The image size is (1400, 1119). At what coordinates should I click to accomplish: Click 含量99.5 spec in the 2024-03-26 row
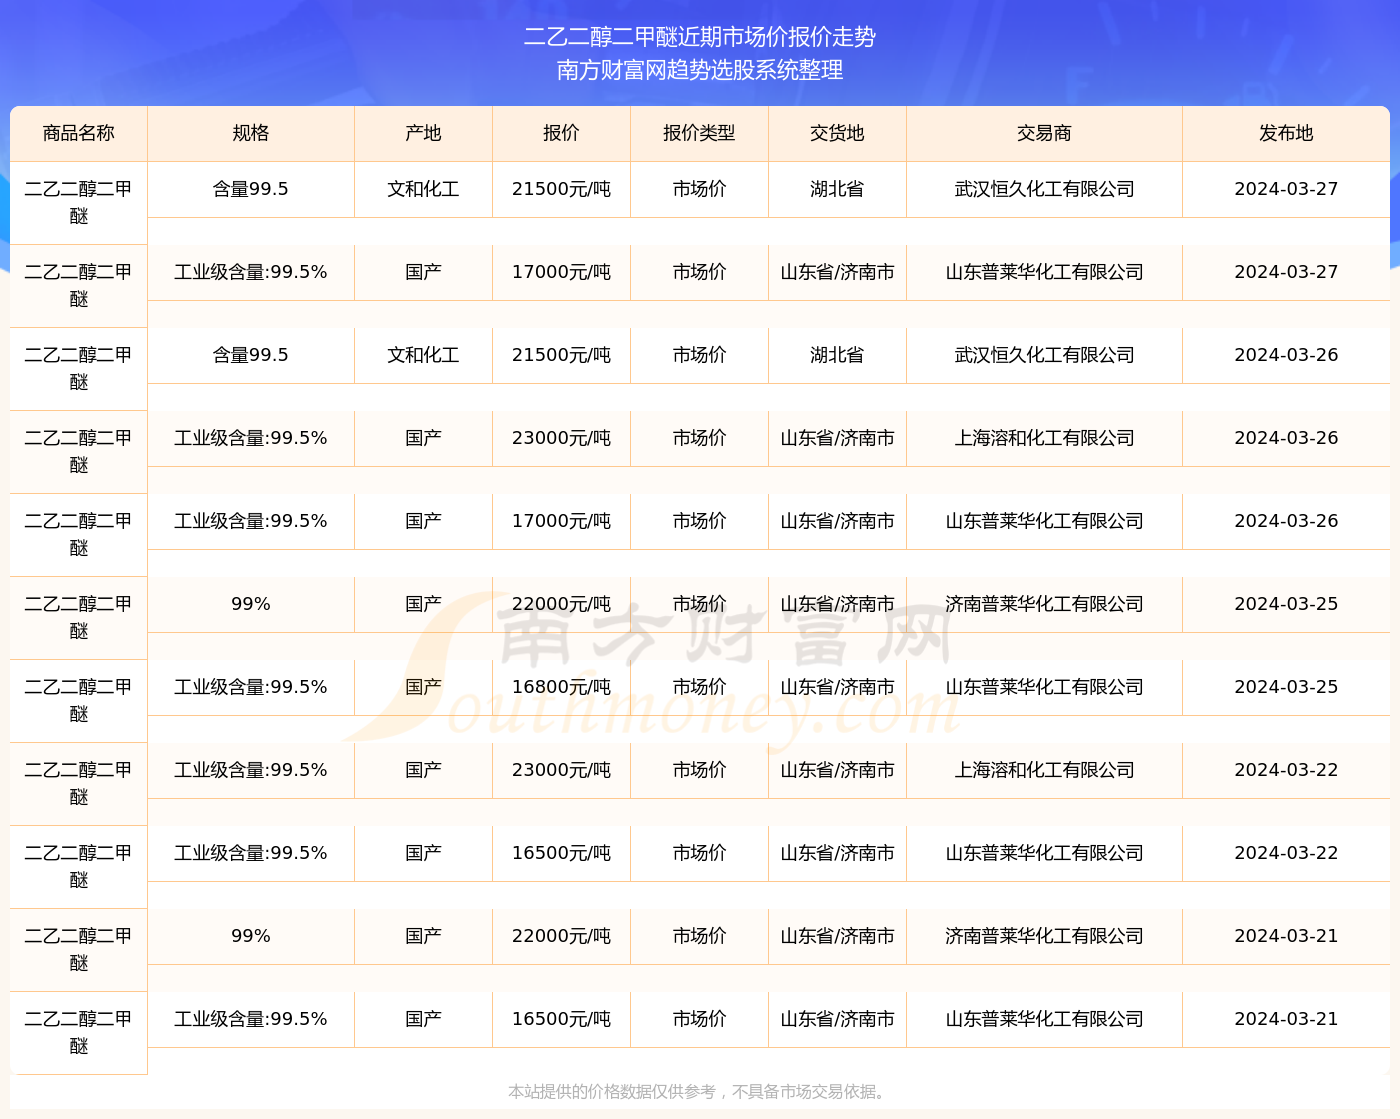click(x=251, y=355)
